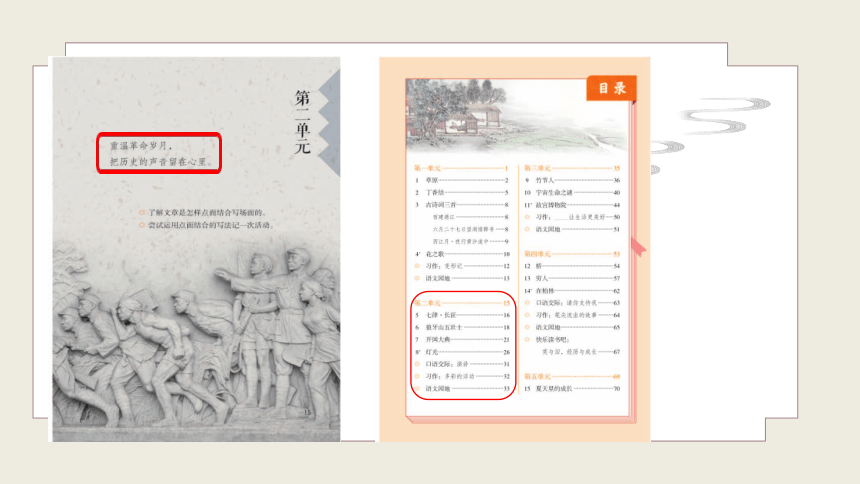This screenshot has width=860, height=484.
Task: Click contents entry 桥 page 54
Action: (572, 266)
